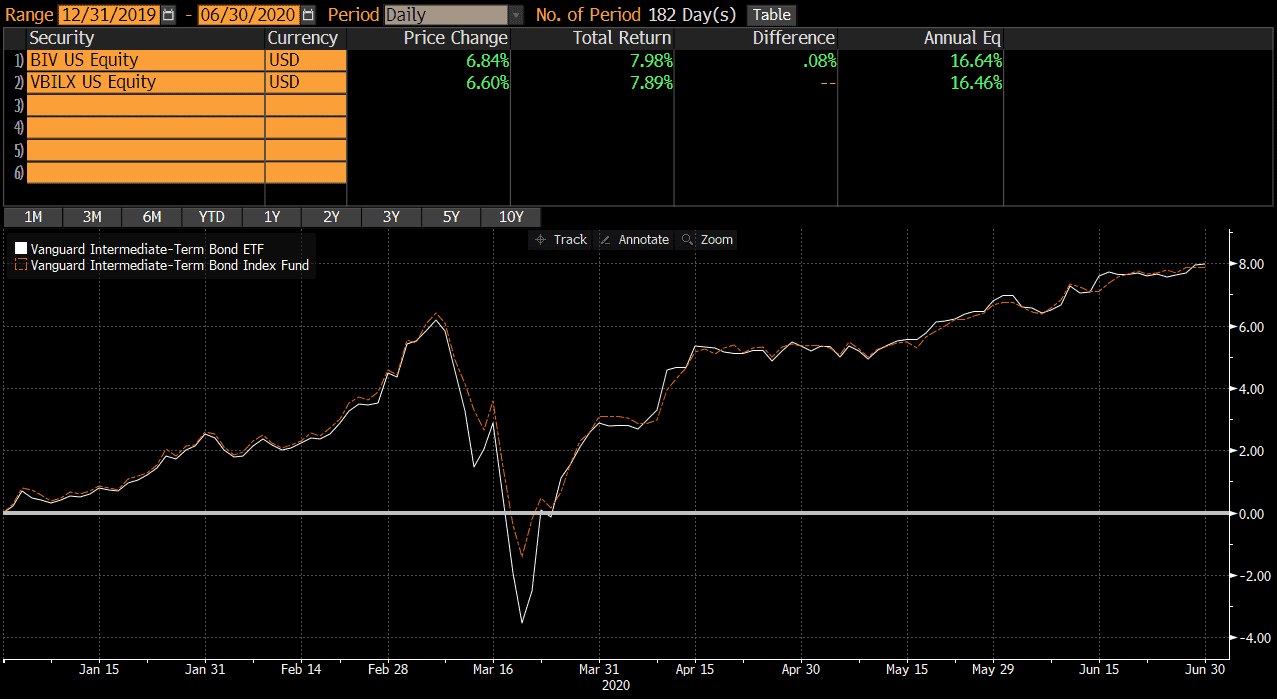Open the start date calendar icon
Image resolution: width=1277 pixels, height=699 pixels.
[167, 14]
